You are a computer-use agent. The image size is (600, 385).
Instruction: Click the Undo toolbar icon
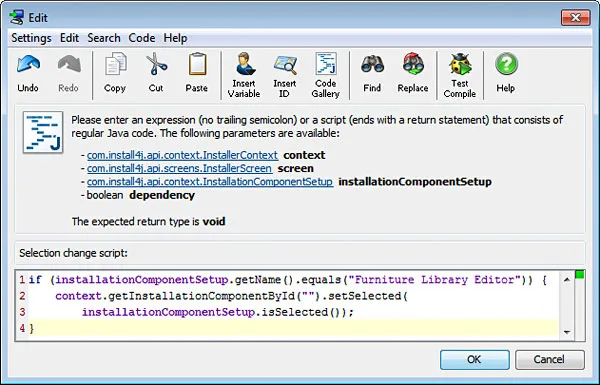(28, 73)
